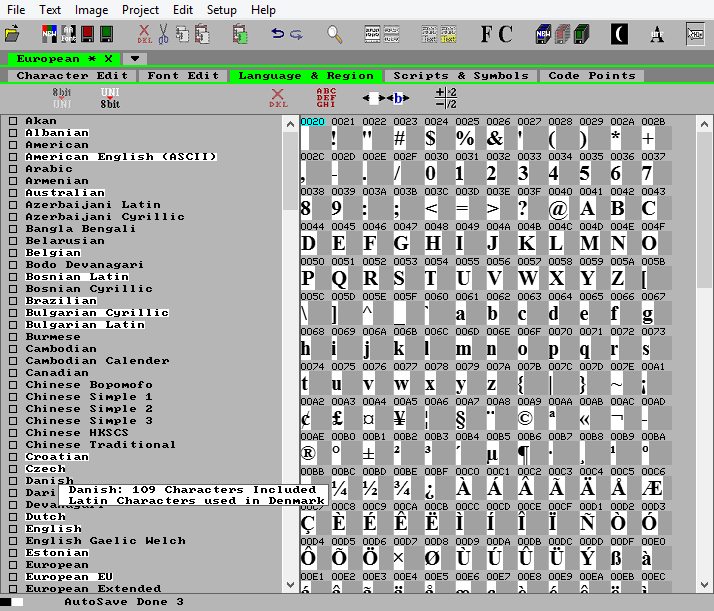Select Bulgarian Cyrillic in the list
This screenshot has height=611, width=714.
[x=97, y=313]
